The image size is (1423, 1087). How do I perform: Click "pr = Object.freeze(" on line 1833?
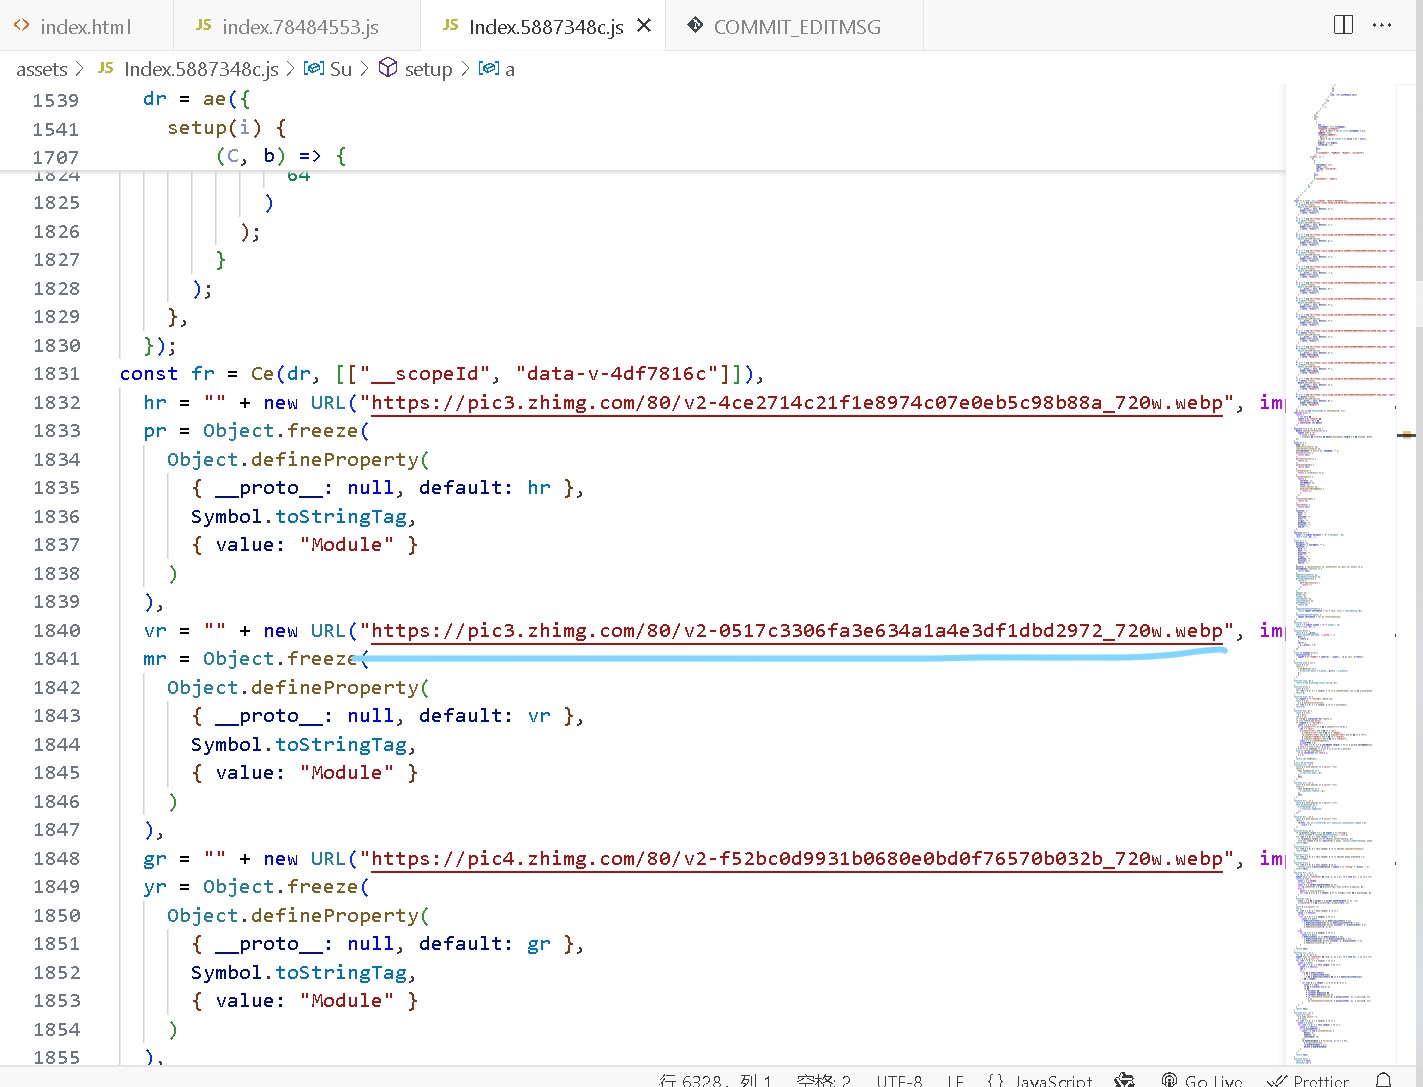[x=256, y=431]
